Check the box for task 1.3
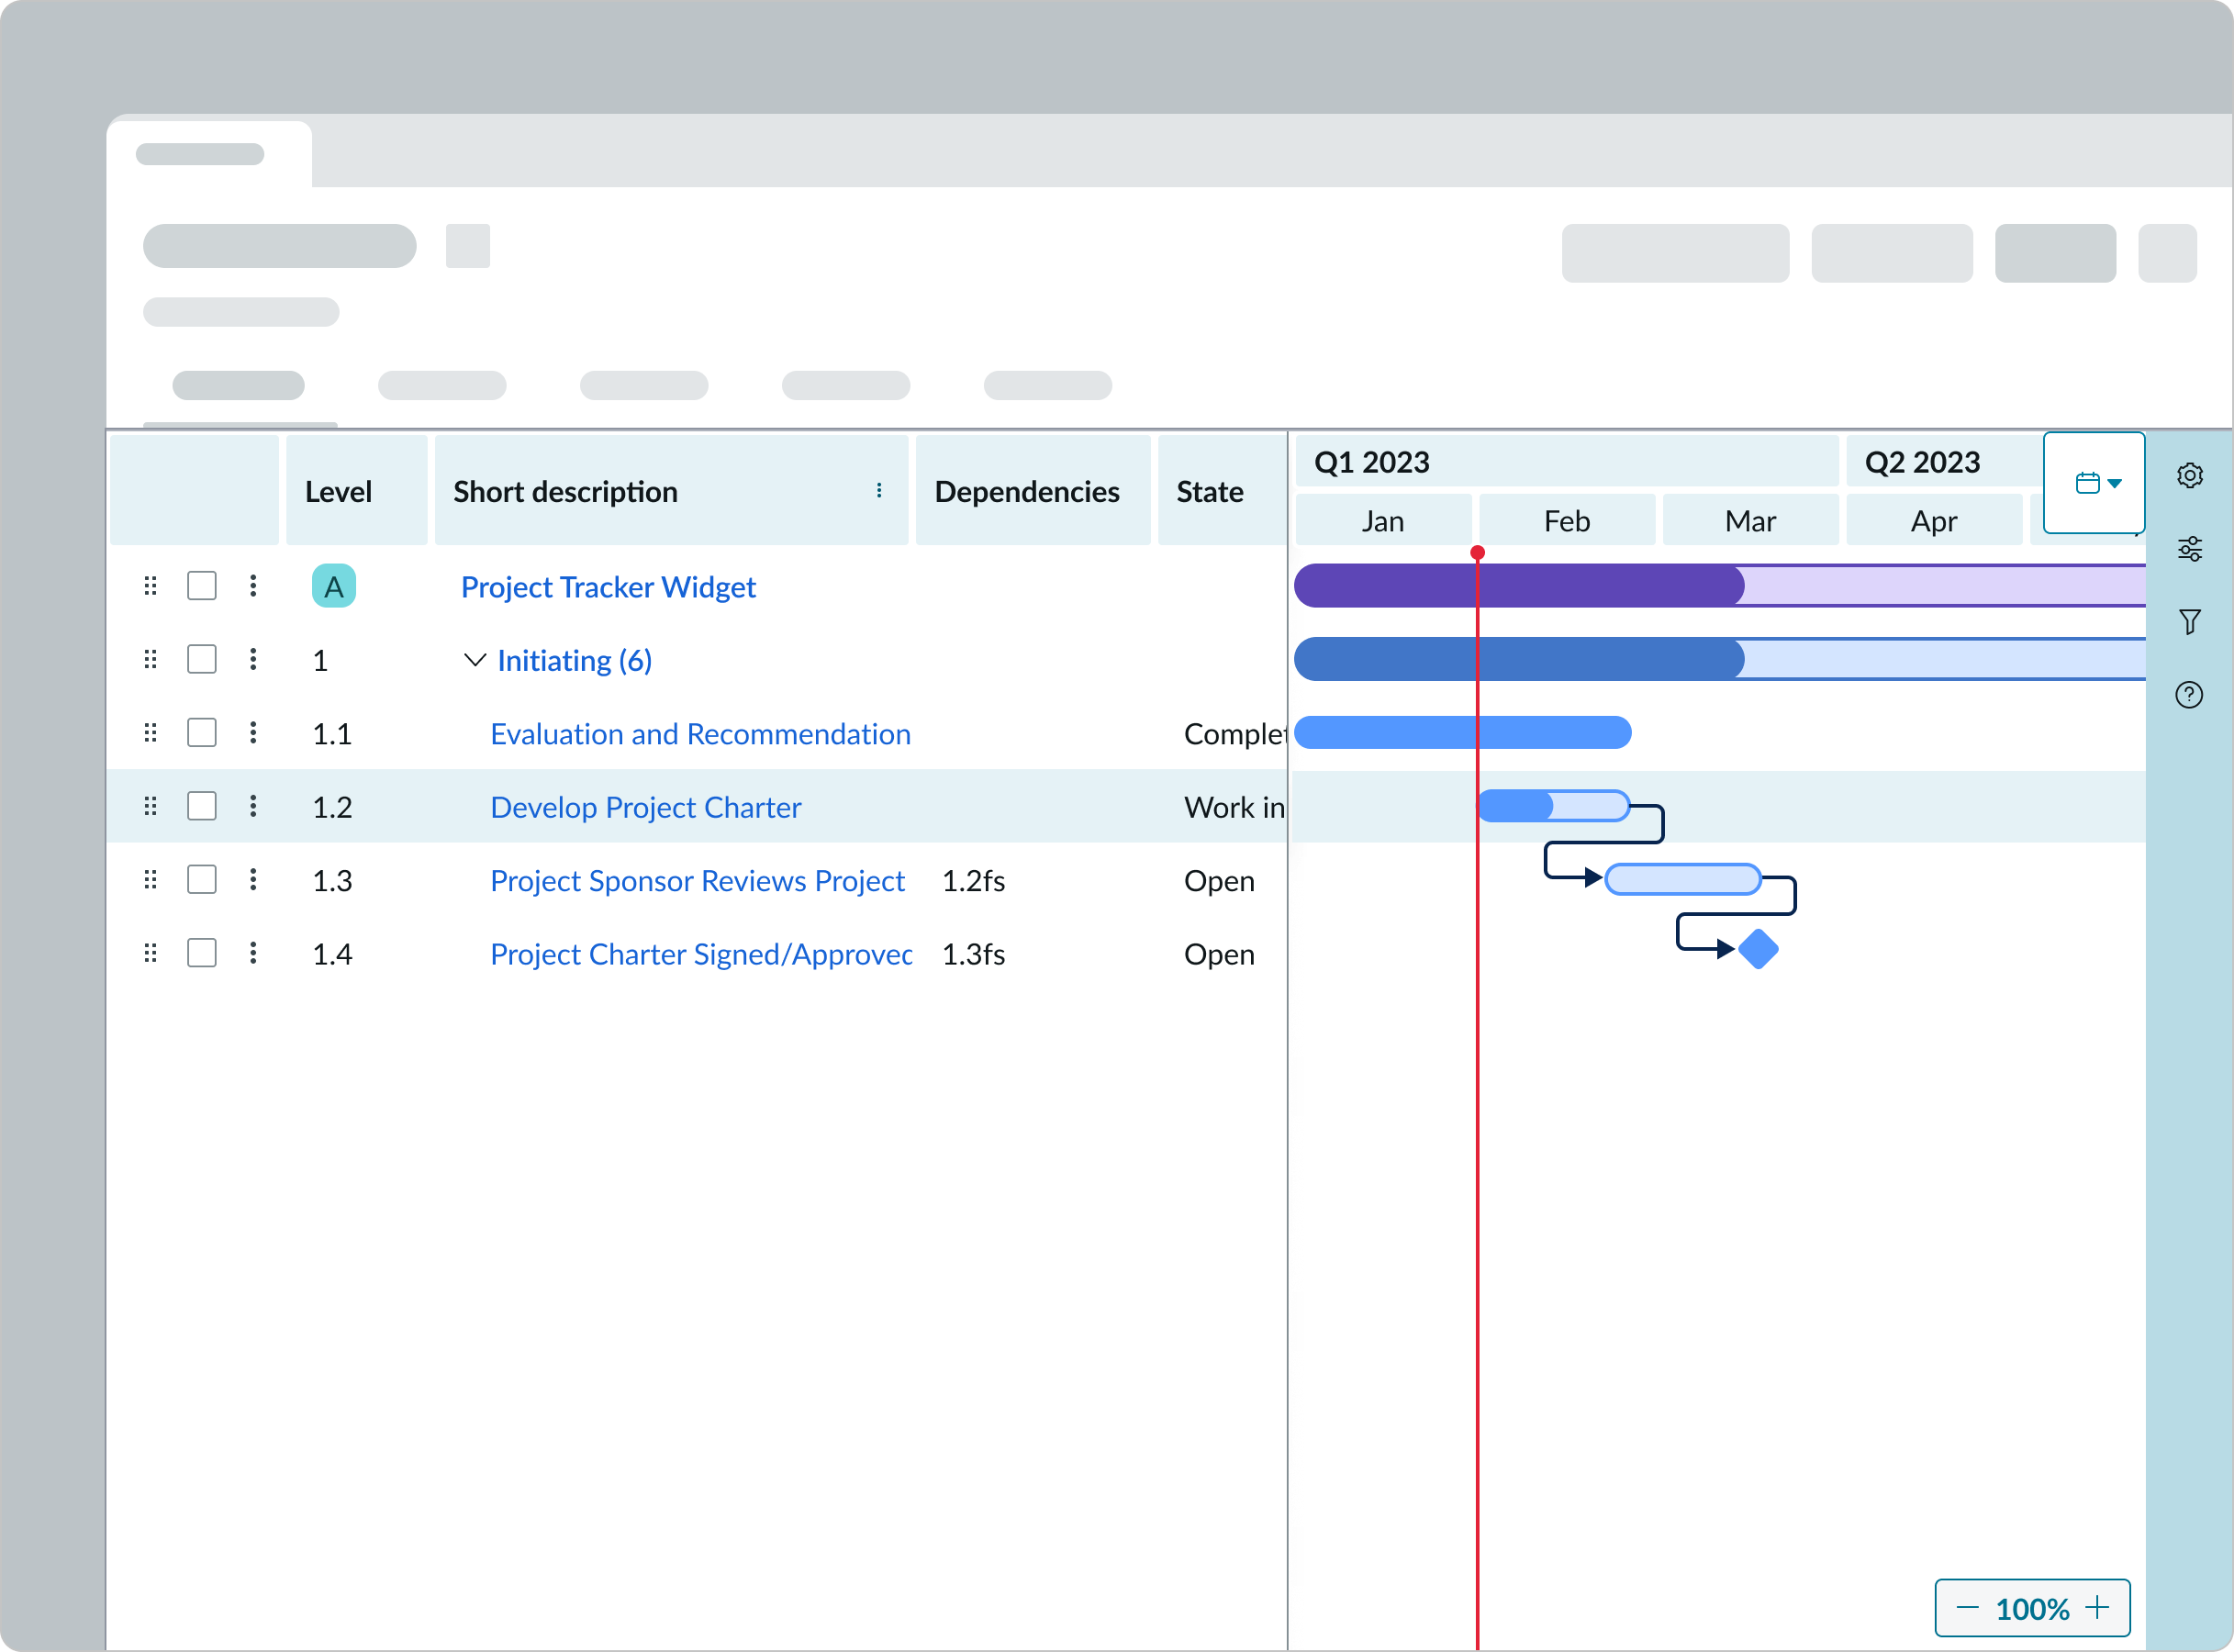 [x=202, y=880]
